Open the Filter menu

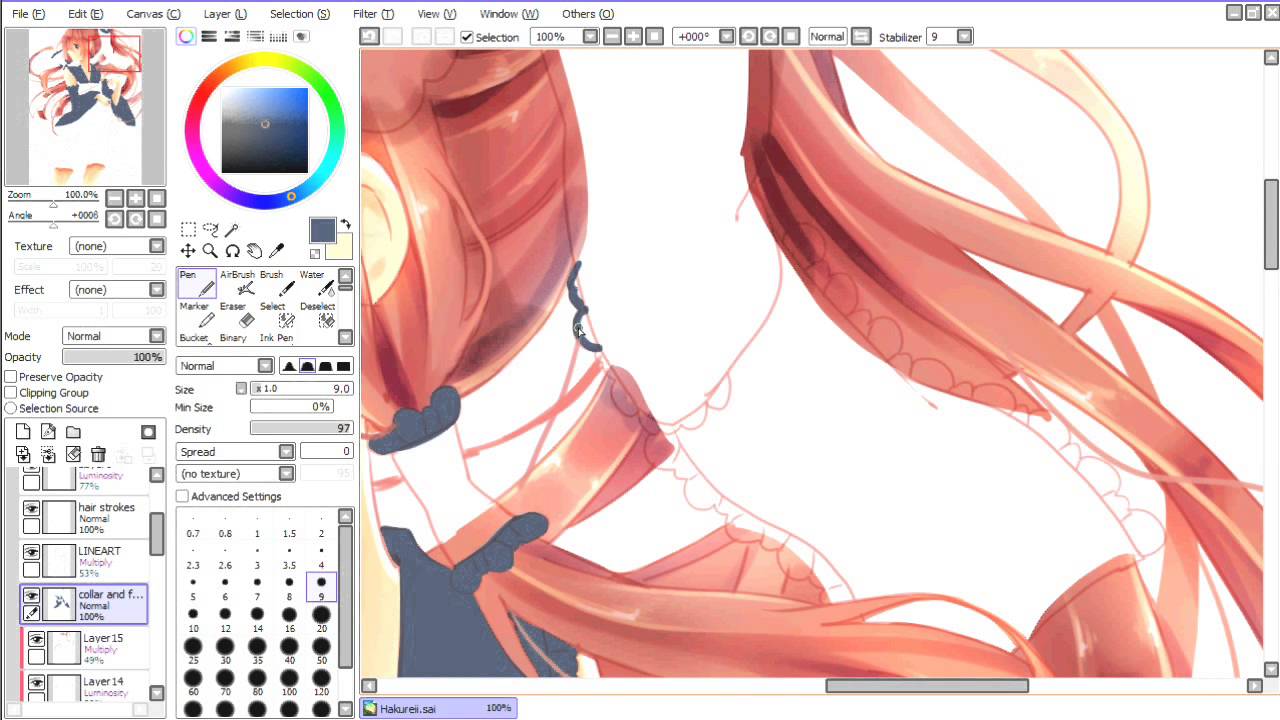pos(373,14)
